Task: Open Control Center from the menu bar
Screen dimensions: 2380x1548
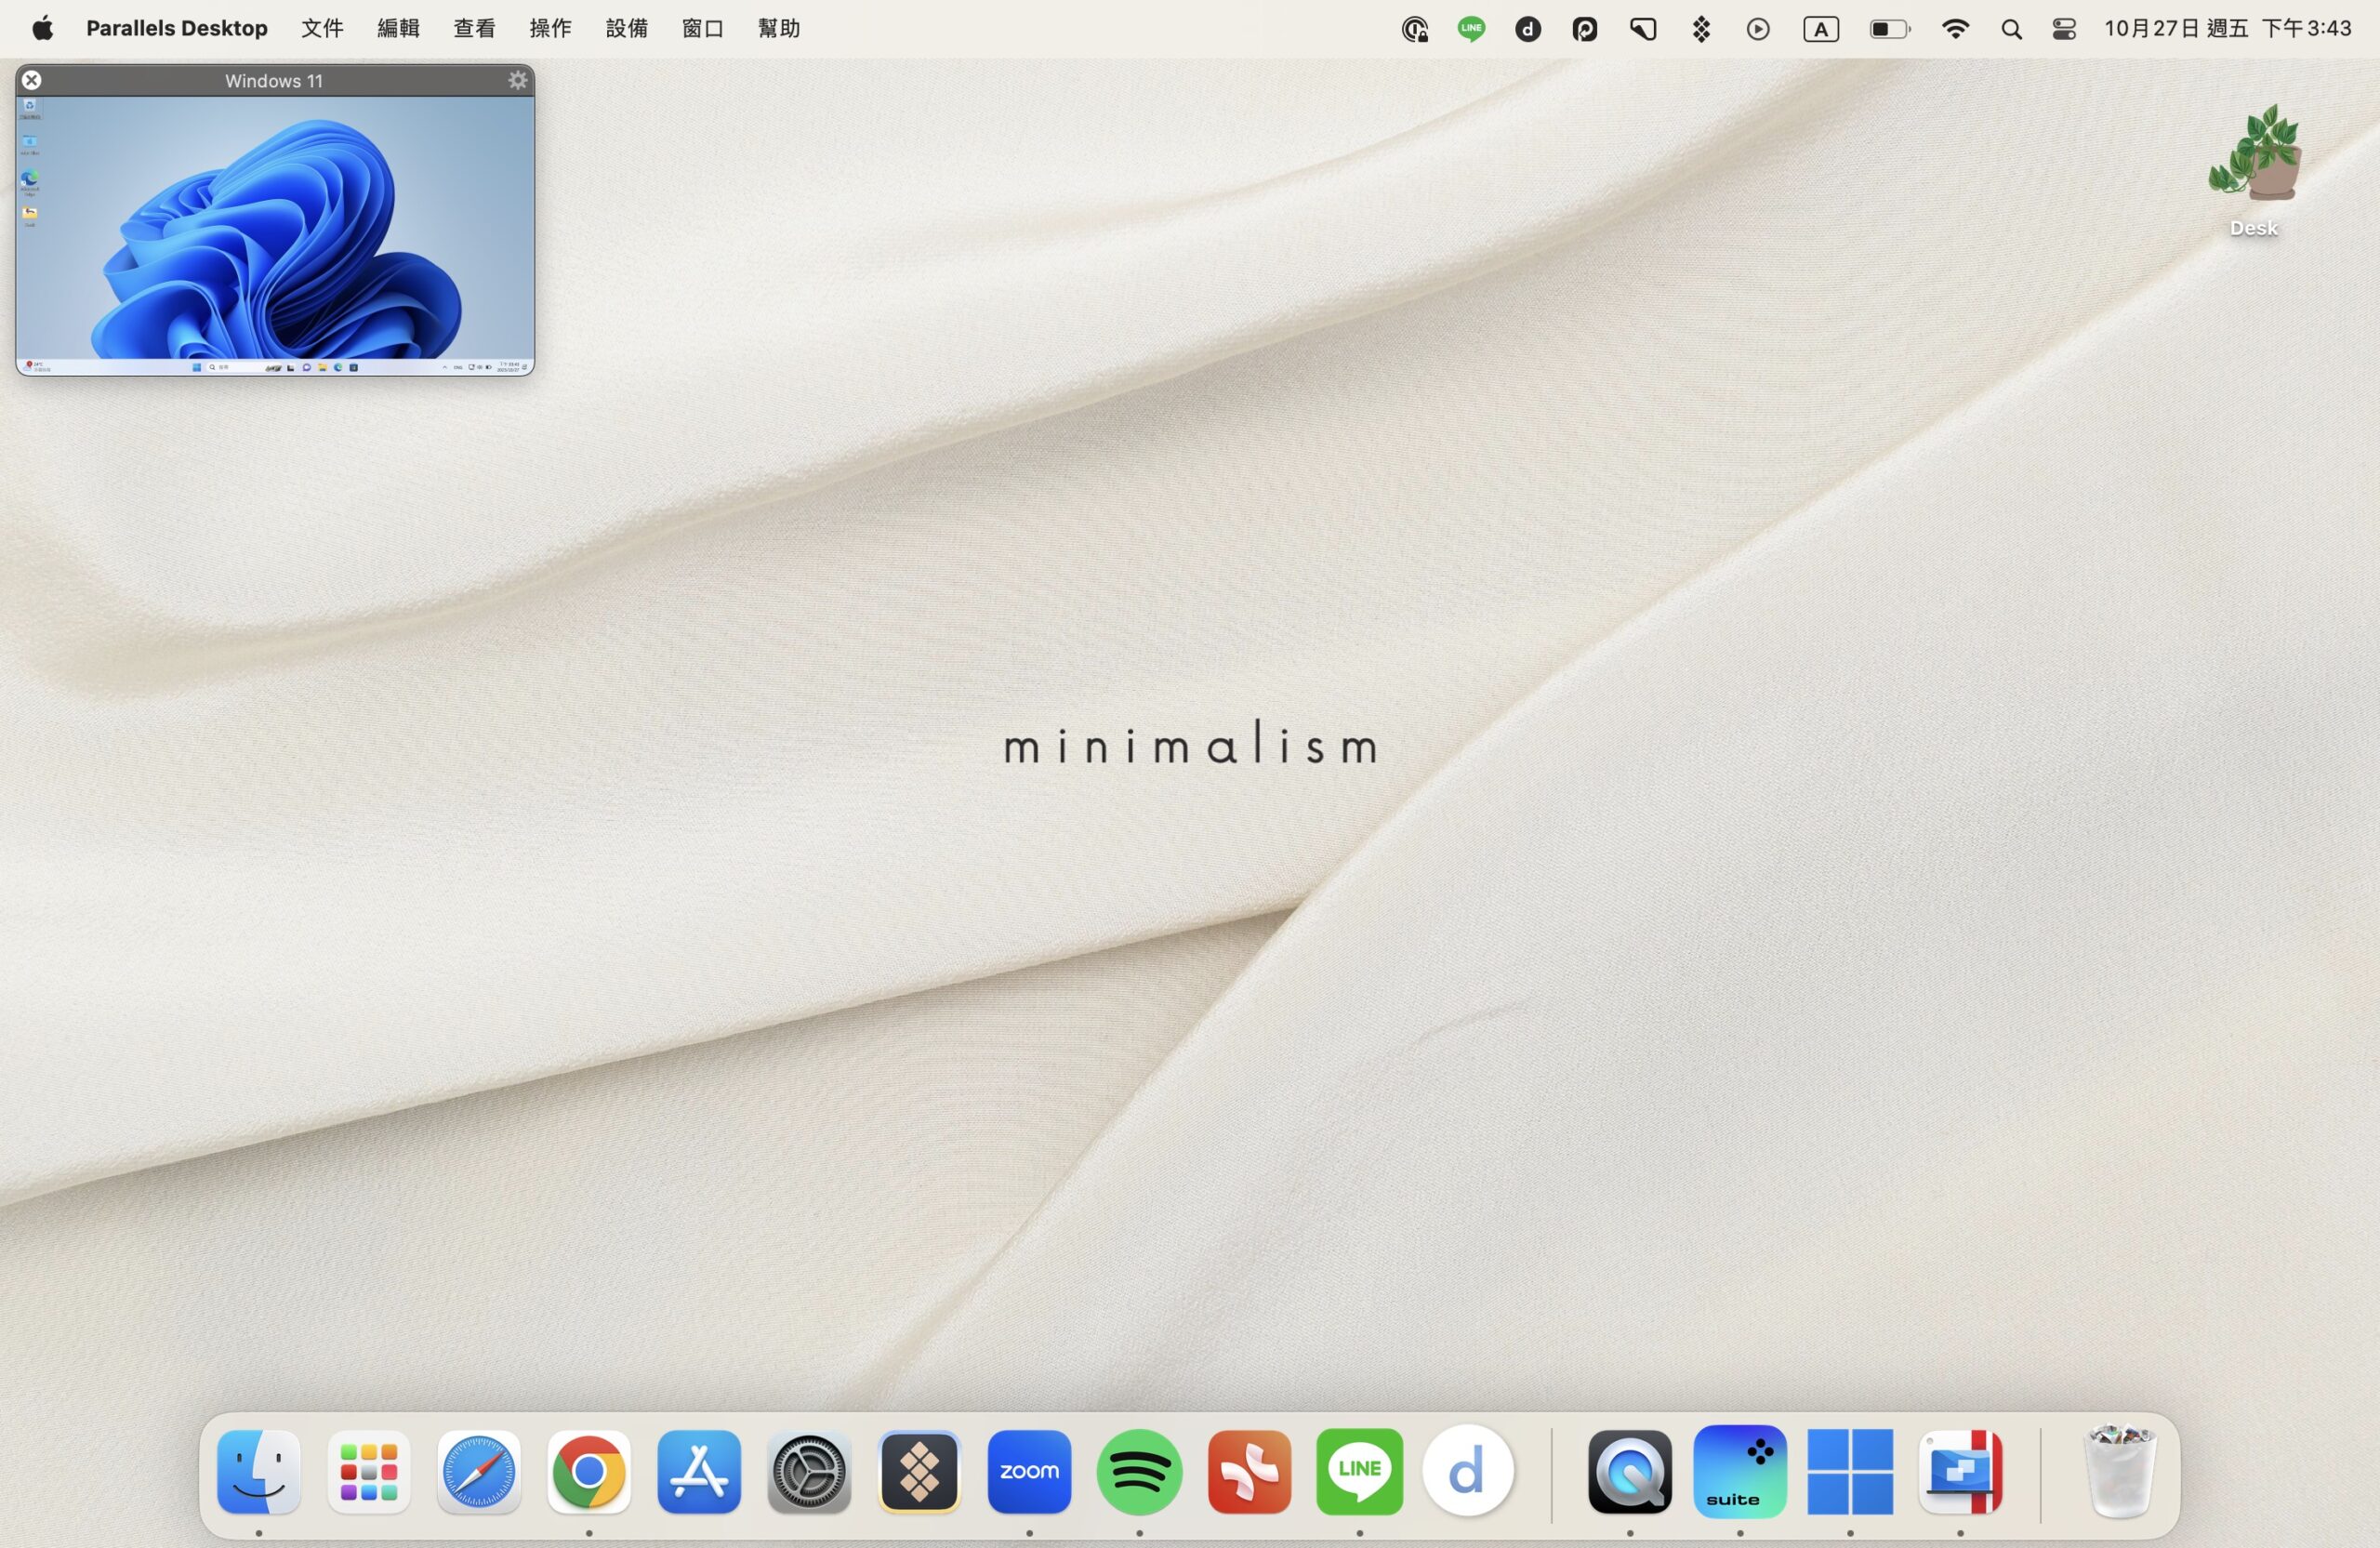Action: click(2064, 29)
